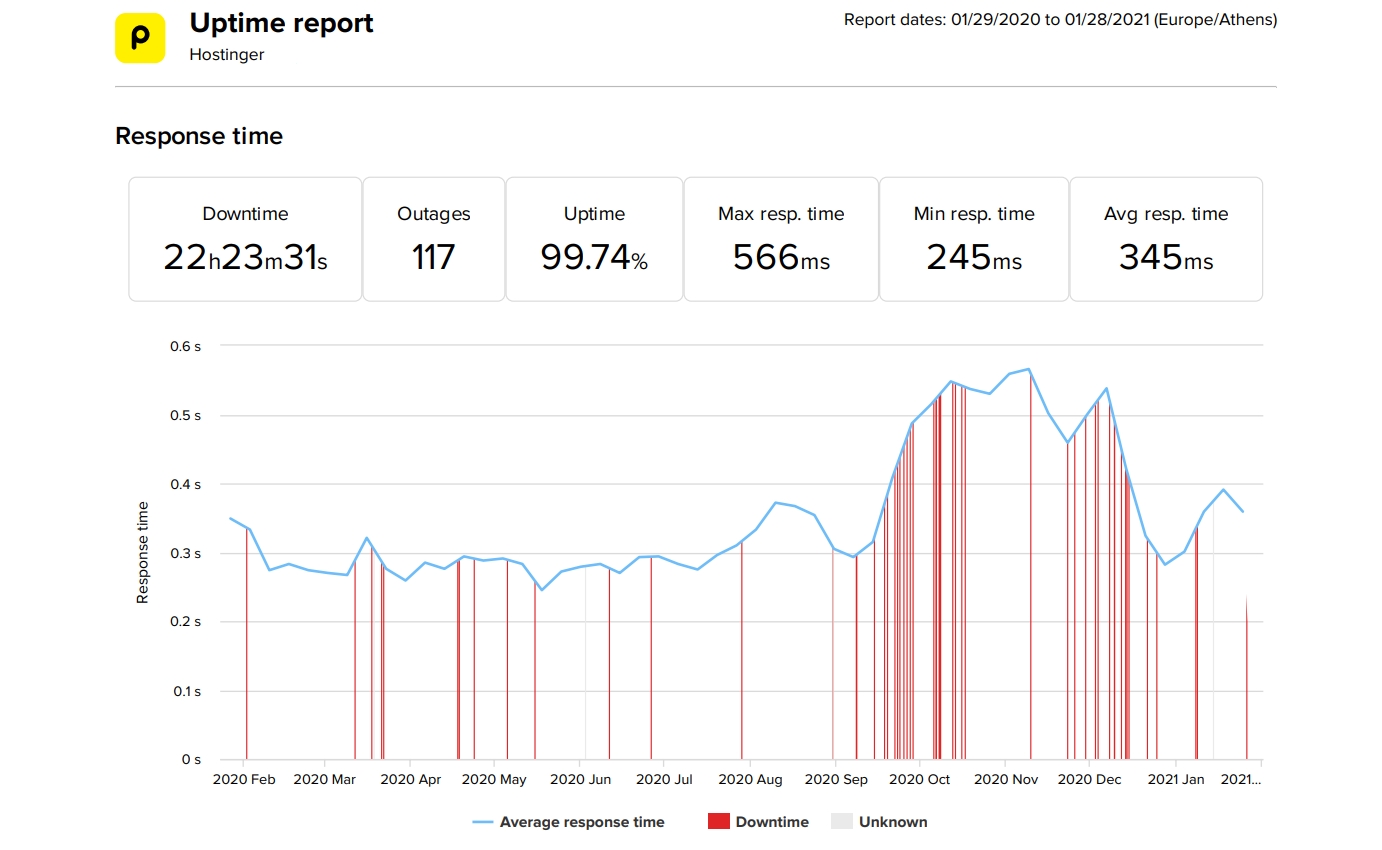Click the 2021 Jan x-axis label
Screen dimensions: 1382x850
coord(1176,779)
